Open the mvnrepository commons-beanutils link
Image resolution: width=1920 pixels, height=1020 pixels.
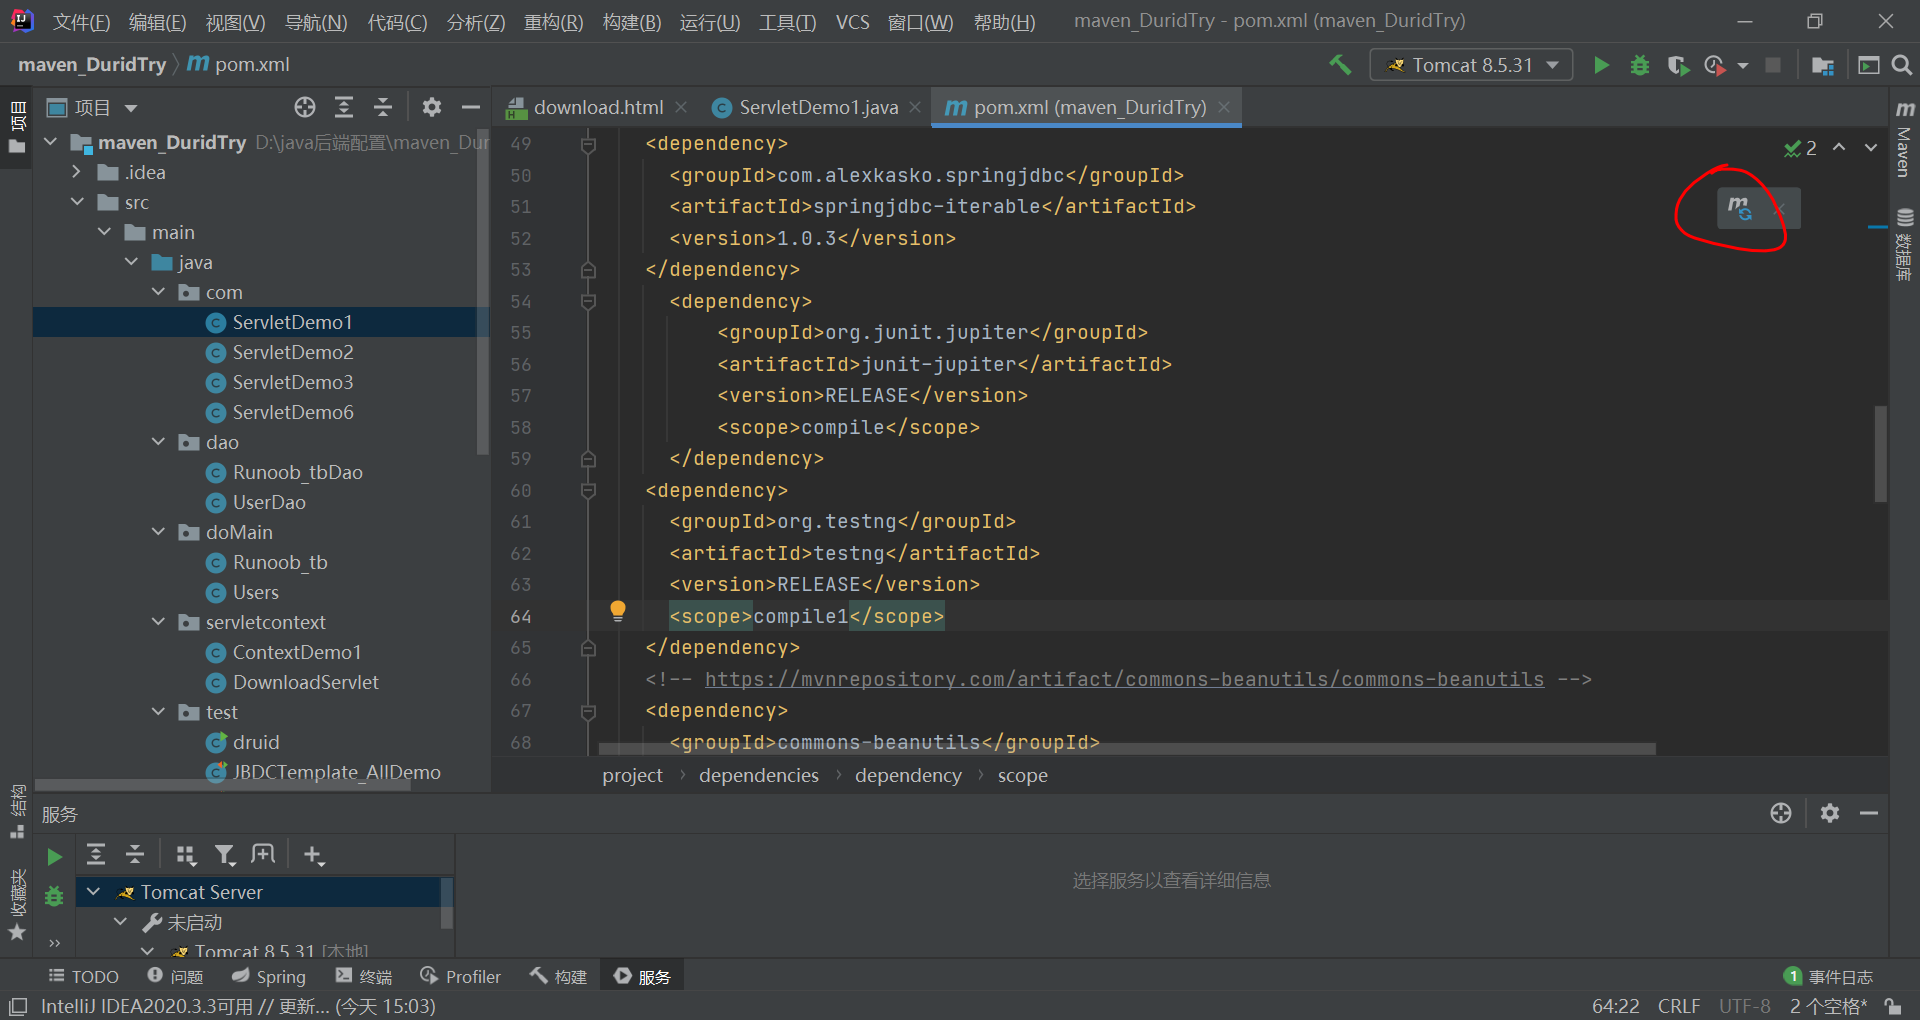pos(1124,680)
